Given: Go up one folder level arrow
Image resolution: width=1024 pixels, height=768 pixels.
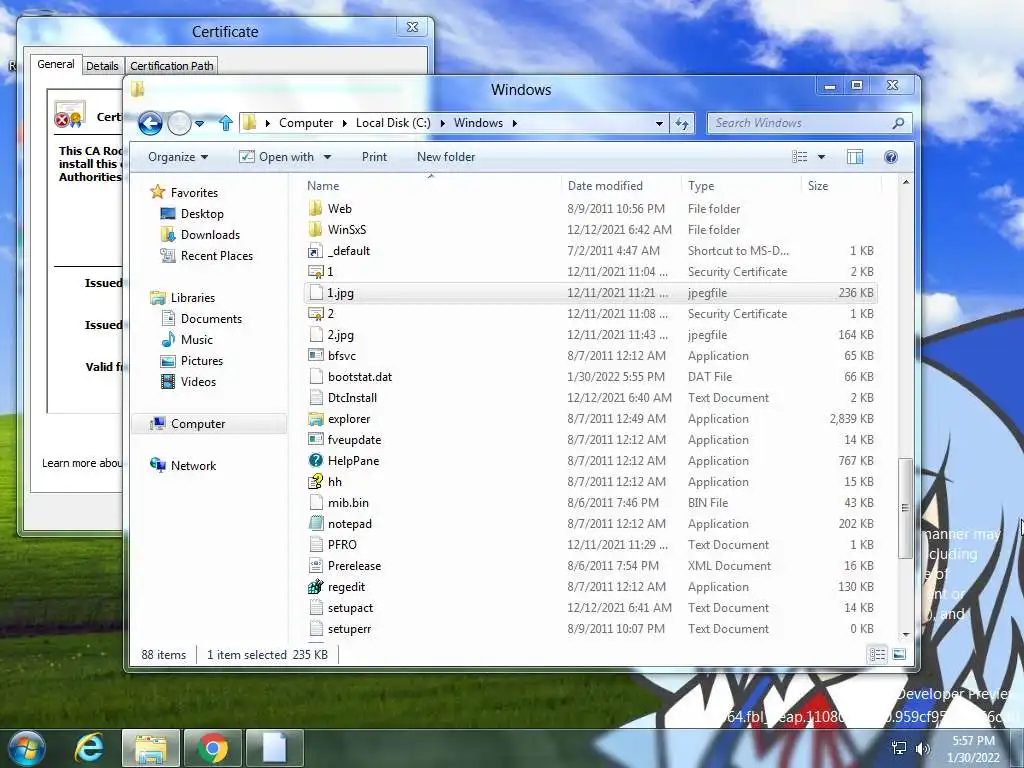Looking at the screenshot, I should [226, 123].
